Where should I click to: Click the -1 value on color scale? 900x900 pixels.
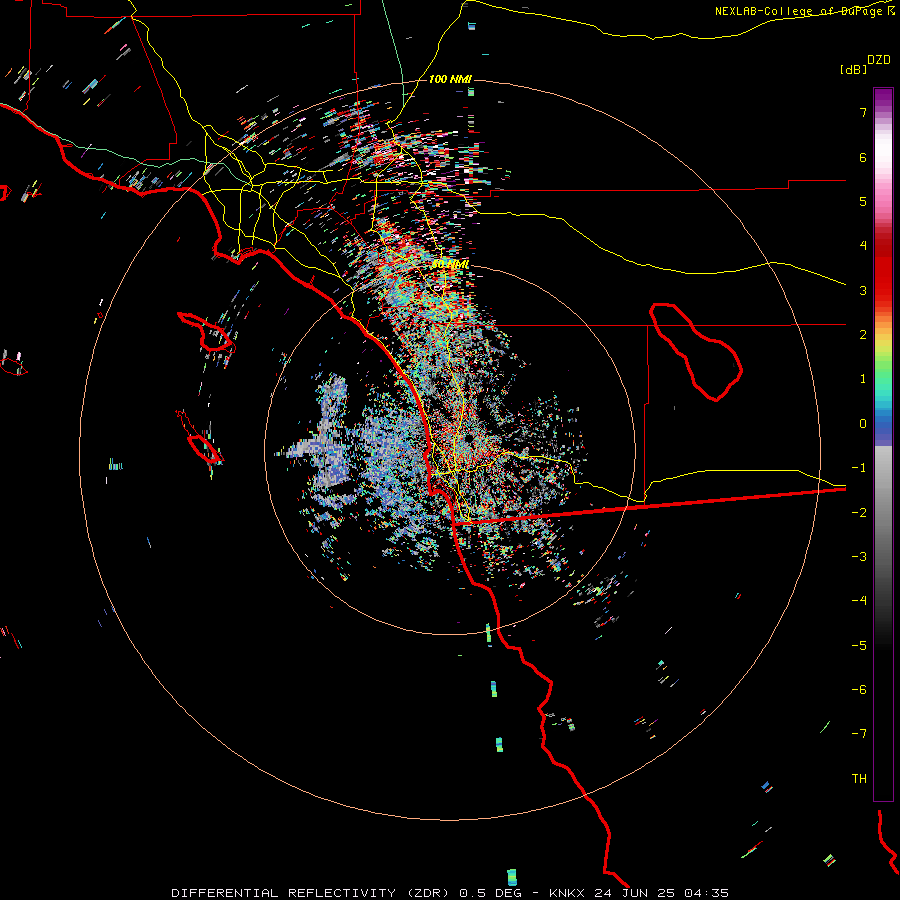[859, 468]
